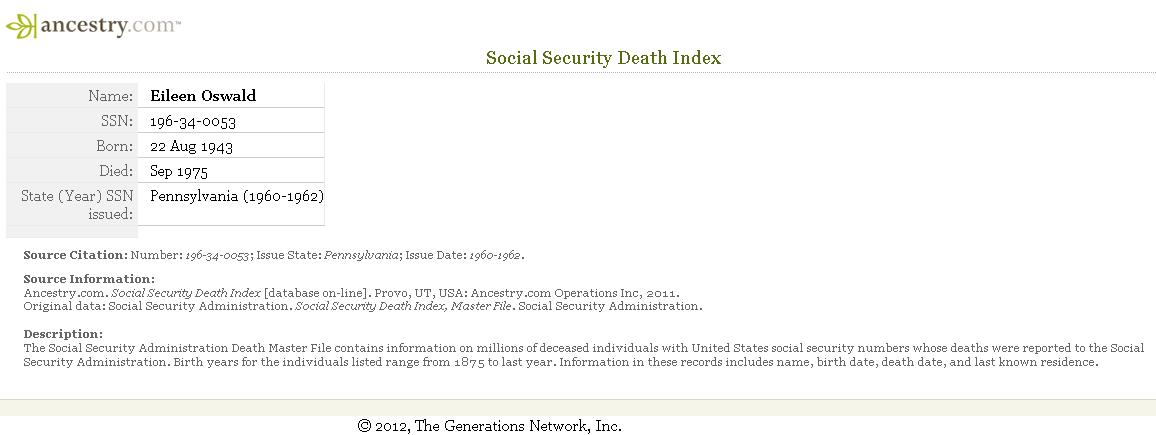The image size is (1156, 435).
Task: Select Pennsylvania (1960-1962) issue value
Action: coord(237,196)
